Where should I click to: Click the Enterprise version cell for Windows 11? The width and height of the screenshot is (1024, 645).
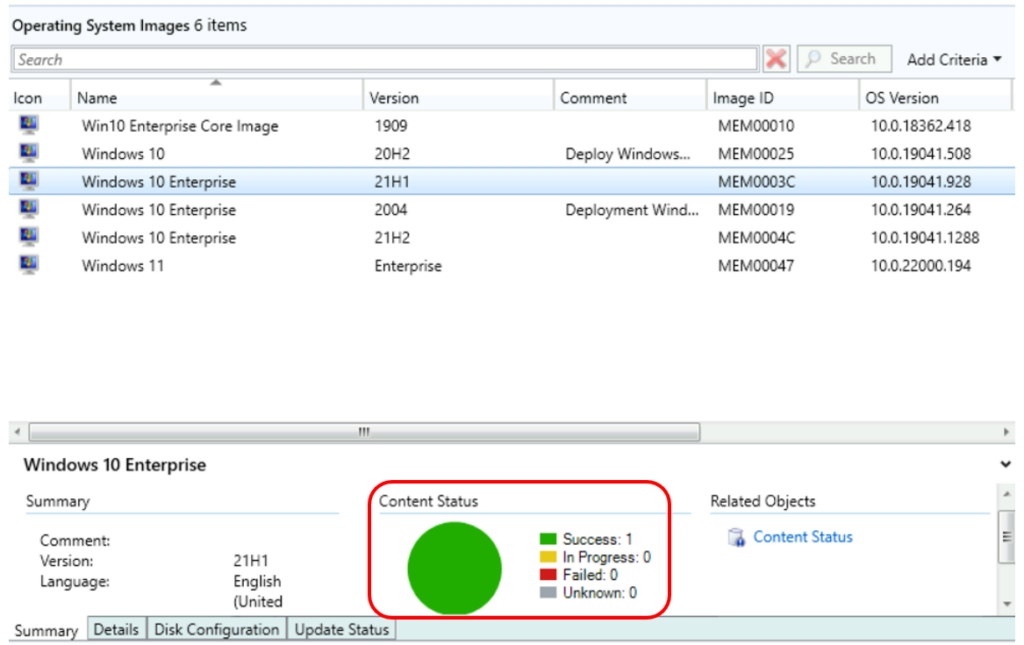408,266
